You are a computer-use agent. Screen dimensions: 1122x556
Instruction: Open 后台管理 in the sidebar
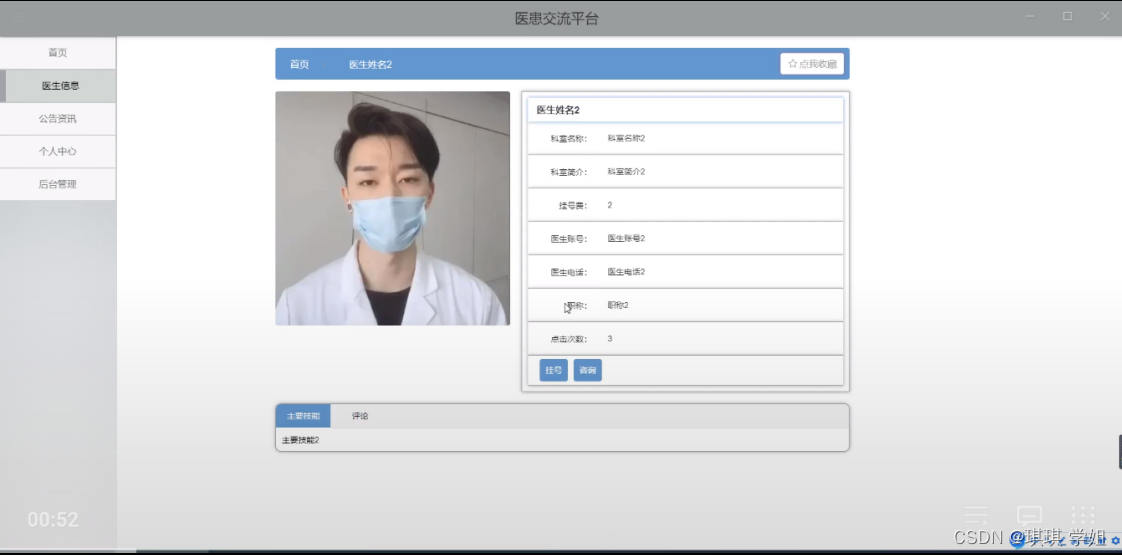click(x=58, y=184)
